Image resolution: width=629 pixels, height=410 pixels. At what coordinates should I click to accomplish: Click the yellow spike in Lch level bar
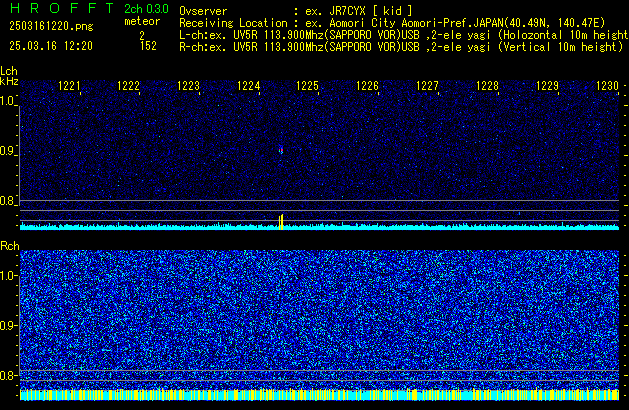pos(281,222)
